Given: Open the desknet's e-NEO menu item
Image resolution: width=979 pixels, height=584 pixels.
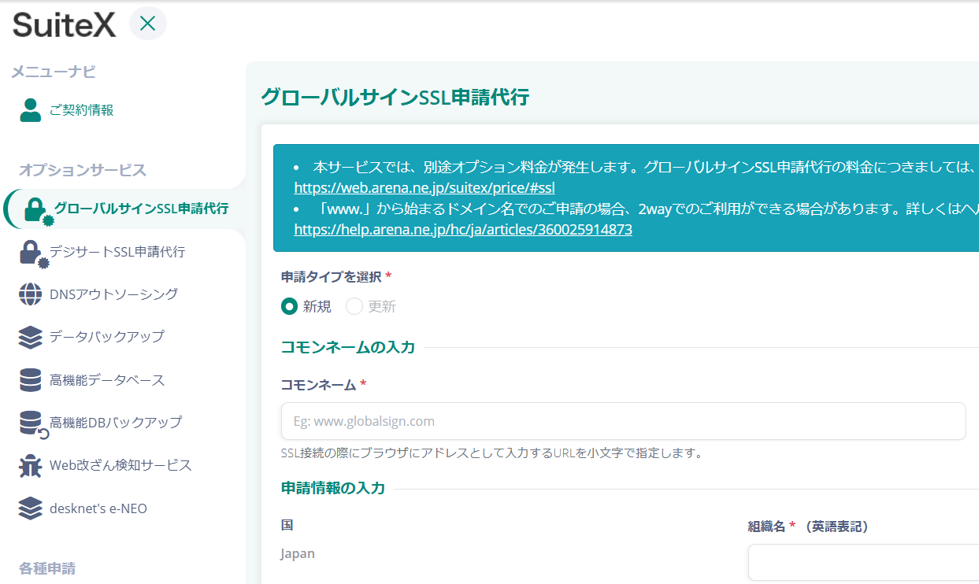Looking at the screenshot, I should (x=98, y=508).
